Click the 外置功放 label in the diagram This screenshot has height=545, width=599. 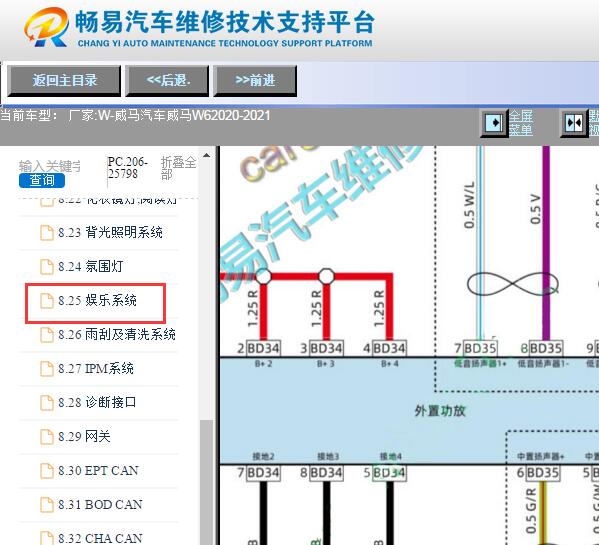click(440, 411)
